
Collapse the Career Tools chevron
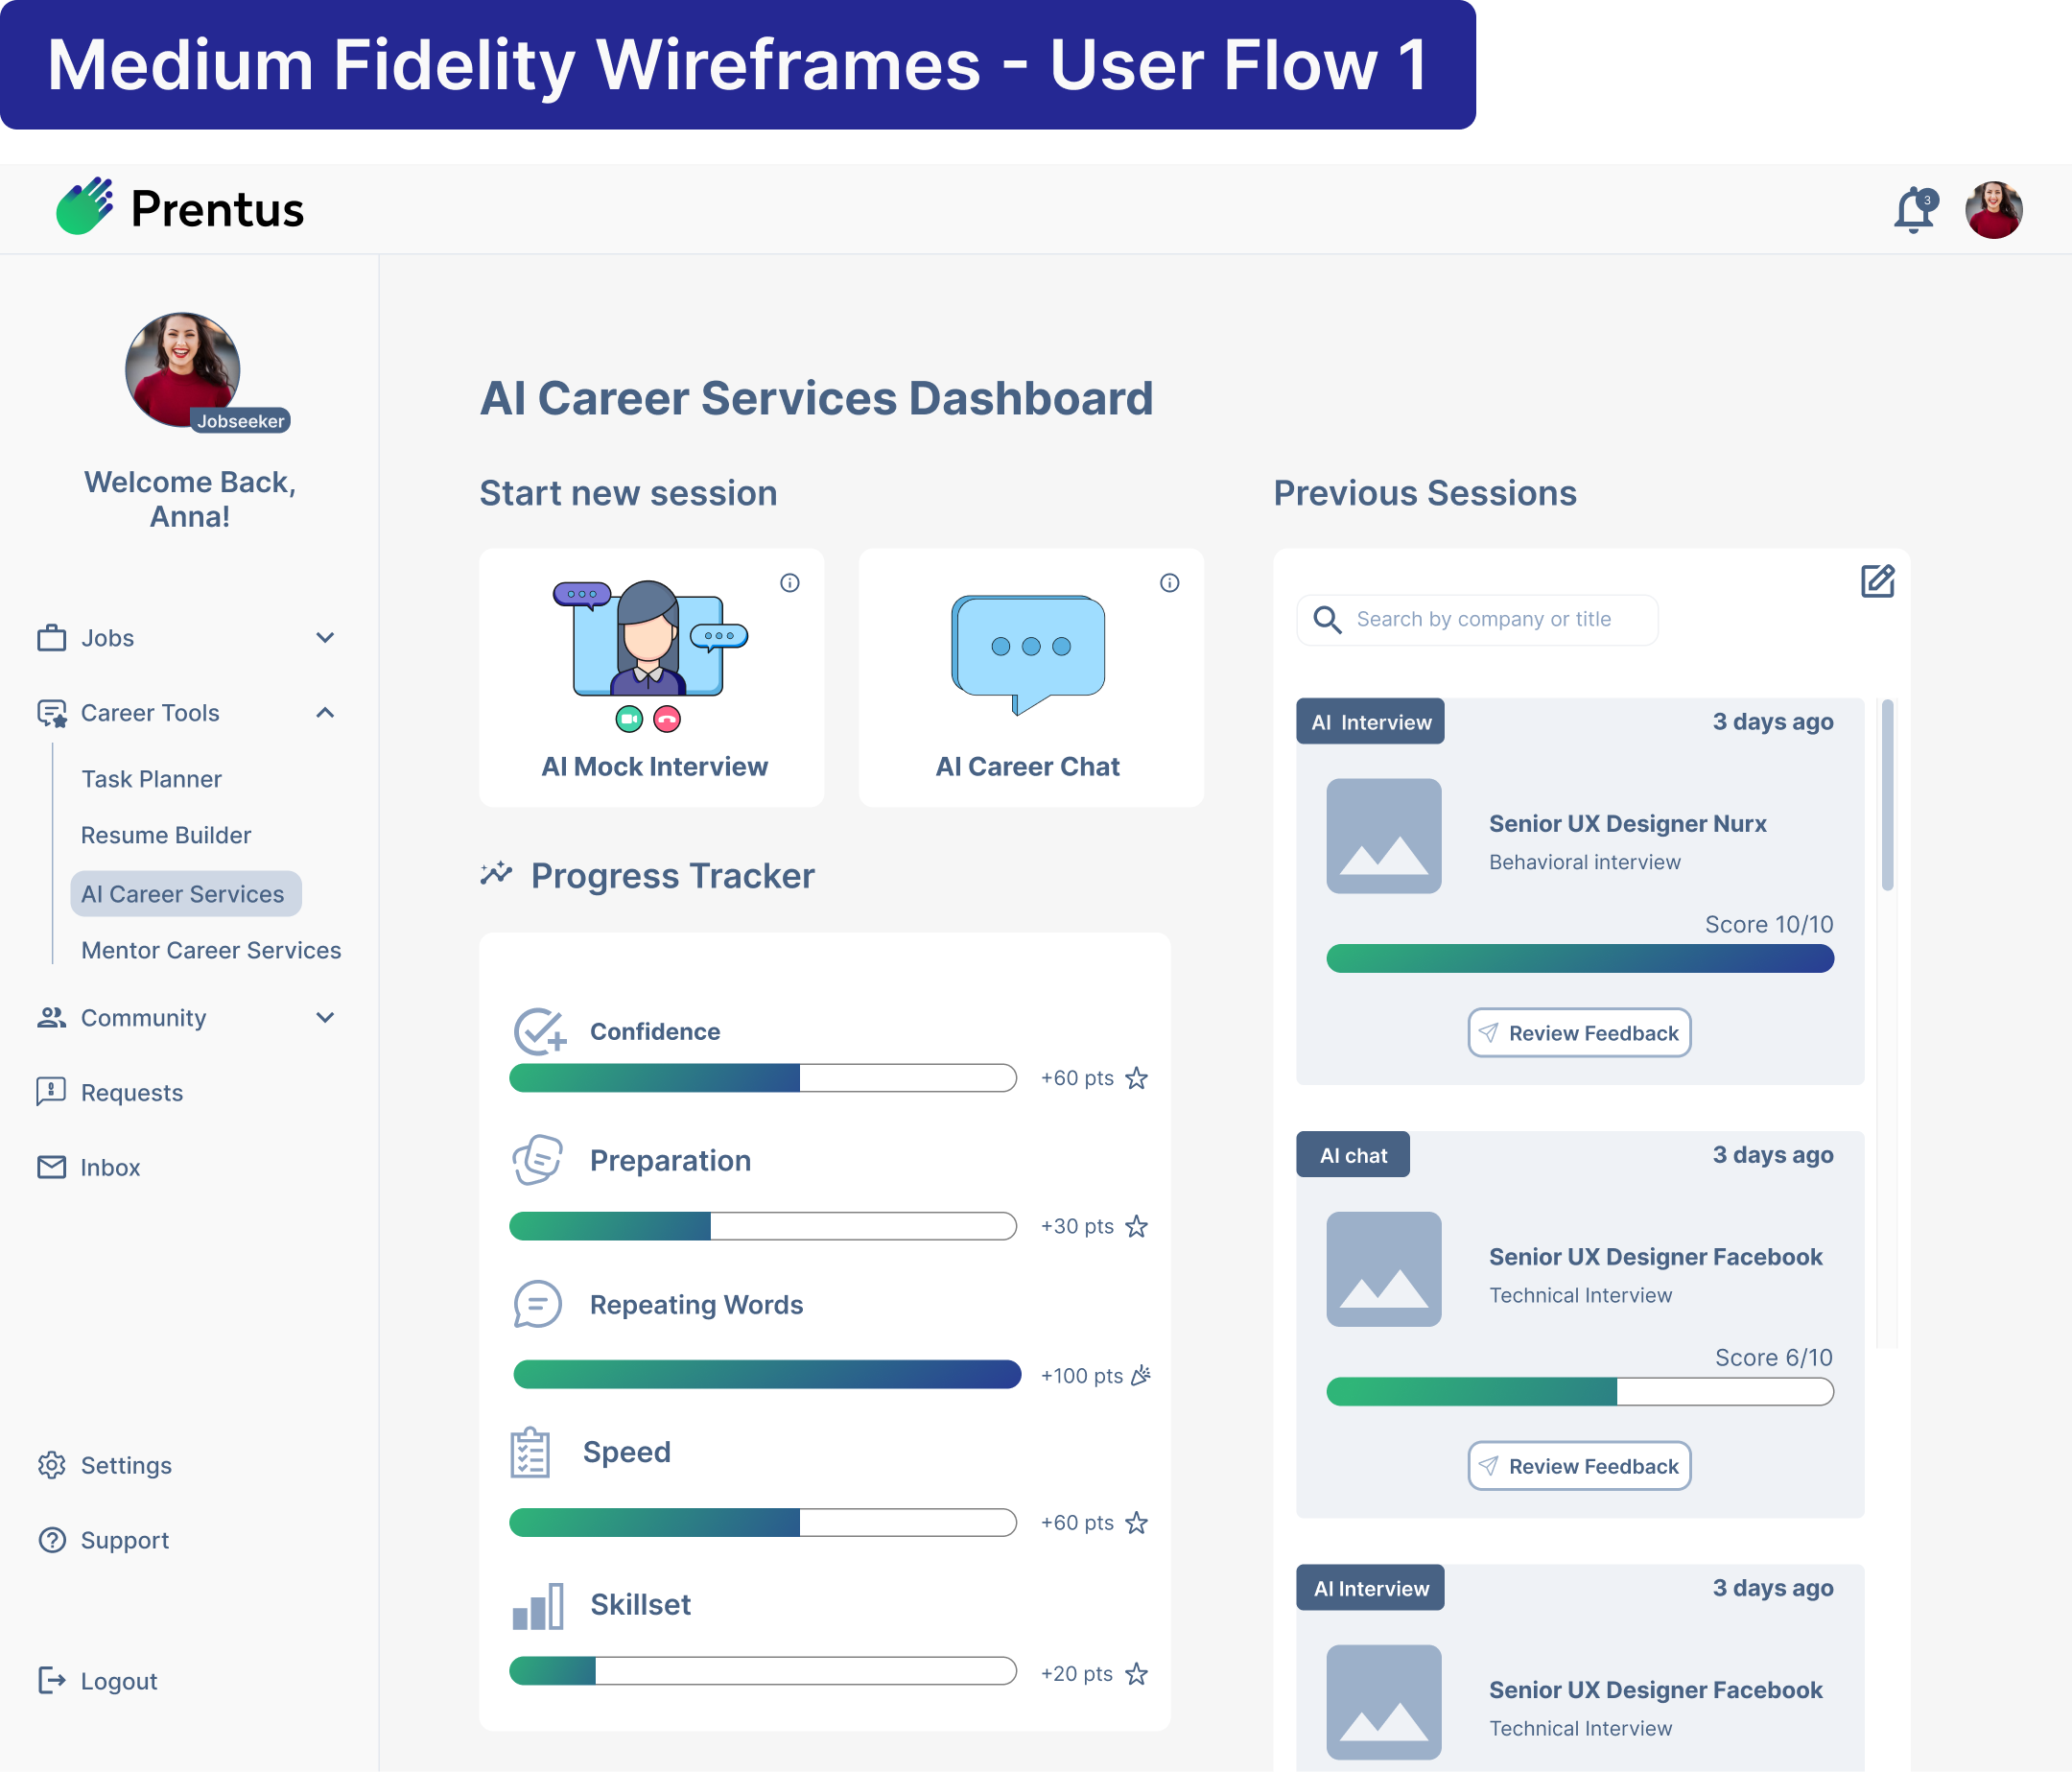325,713
